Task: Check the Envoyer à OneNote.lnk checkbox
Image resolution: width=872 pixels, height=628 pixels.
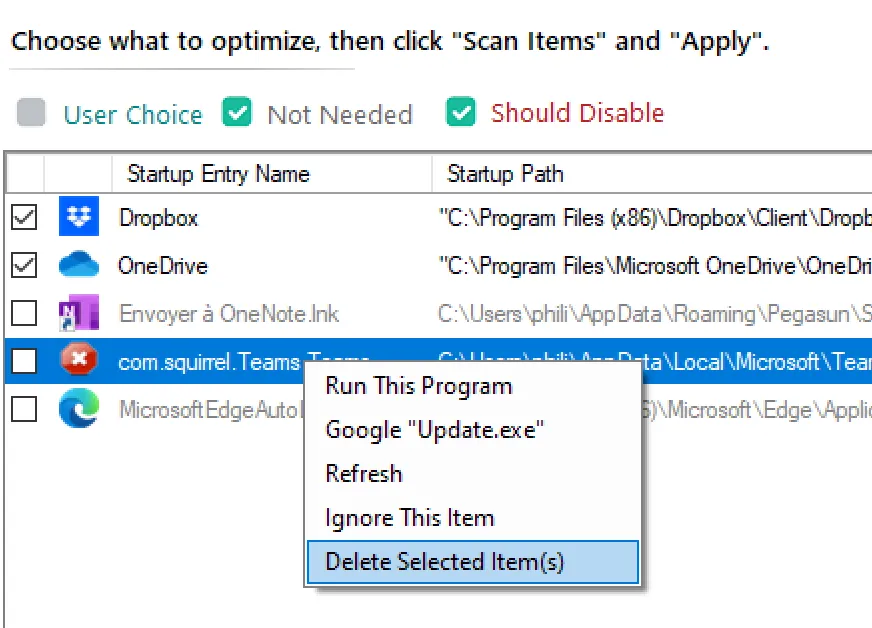Action: [x=24, y=313]
